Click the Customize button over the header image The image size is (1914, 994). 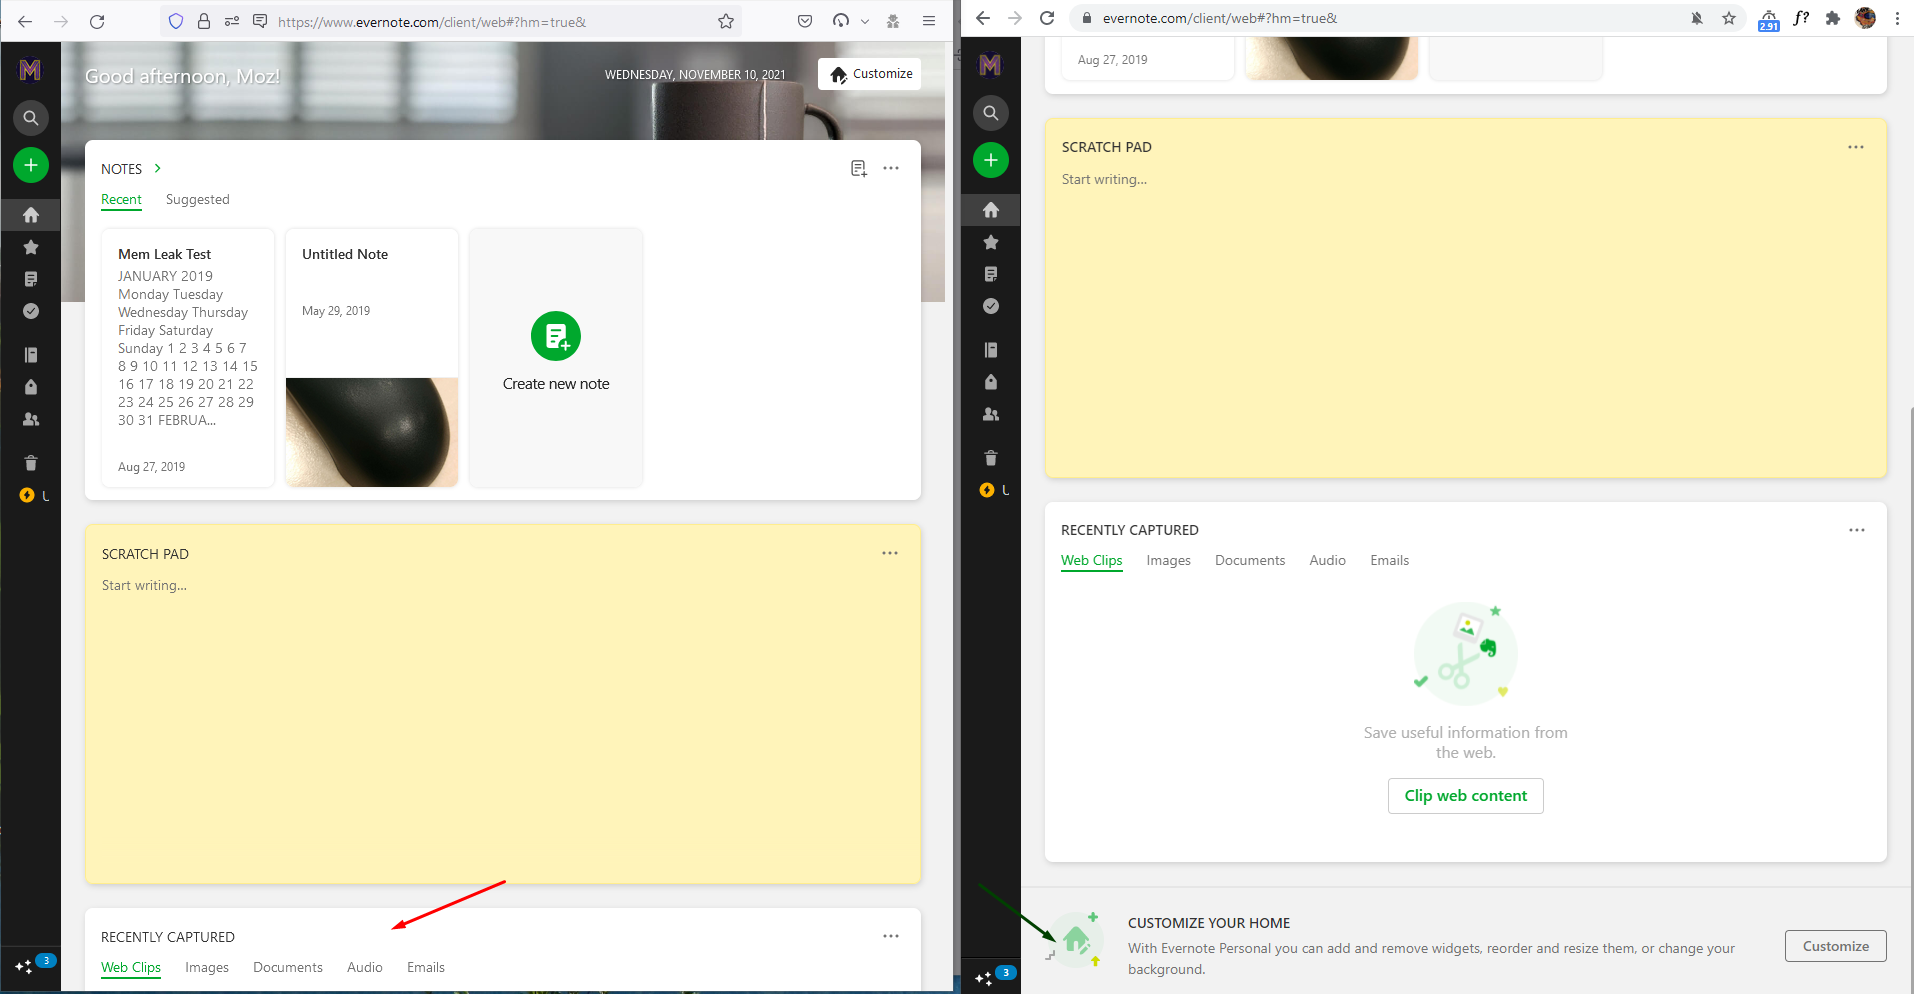870,74
